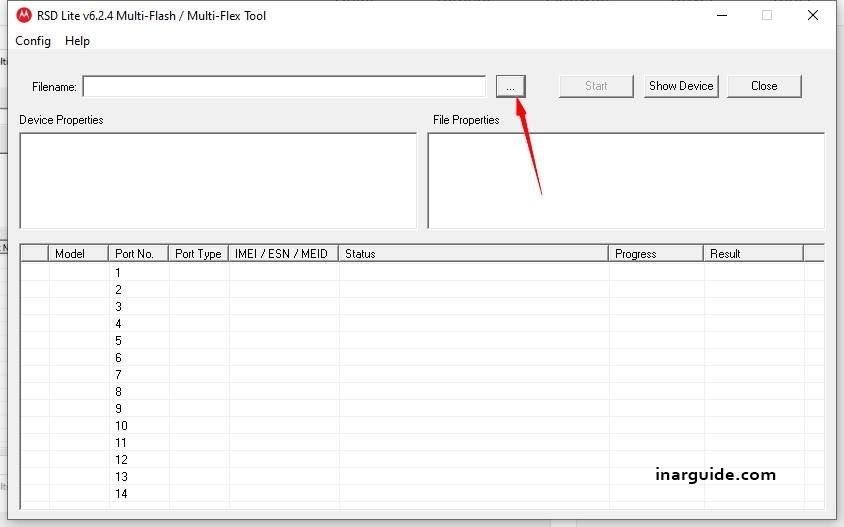Open the Config menu
Image resolution: width=844 pixels, height=527 pixels.
click(x=33, y=41)
